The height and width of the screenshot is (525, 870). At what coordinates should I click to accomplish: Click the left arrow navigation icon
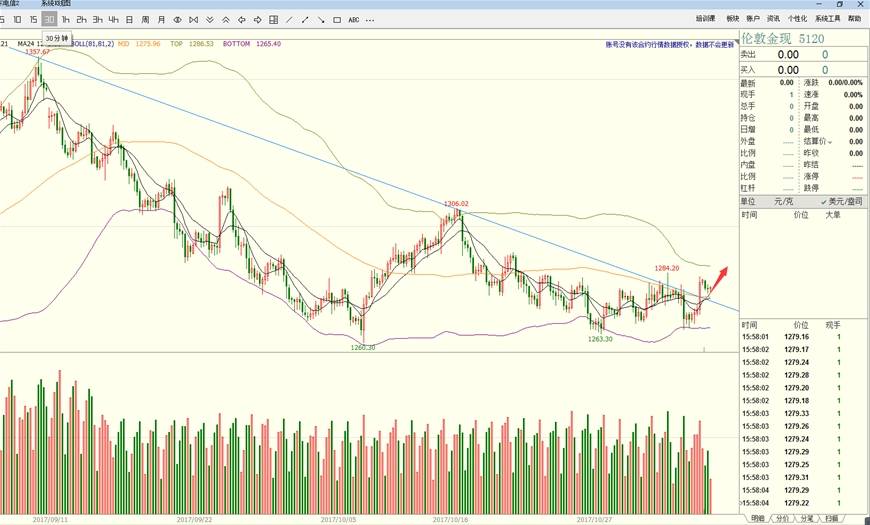(x=241, y=20)
